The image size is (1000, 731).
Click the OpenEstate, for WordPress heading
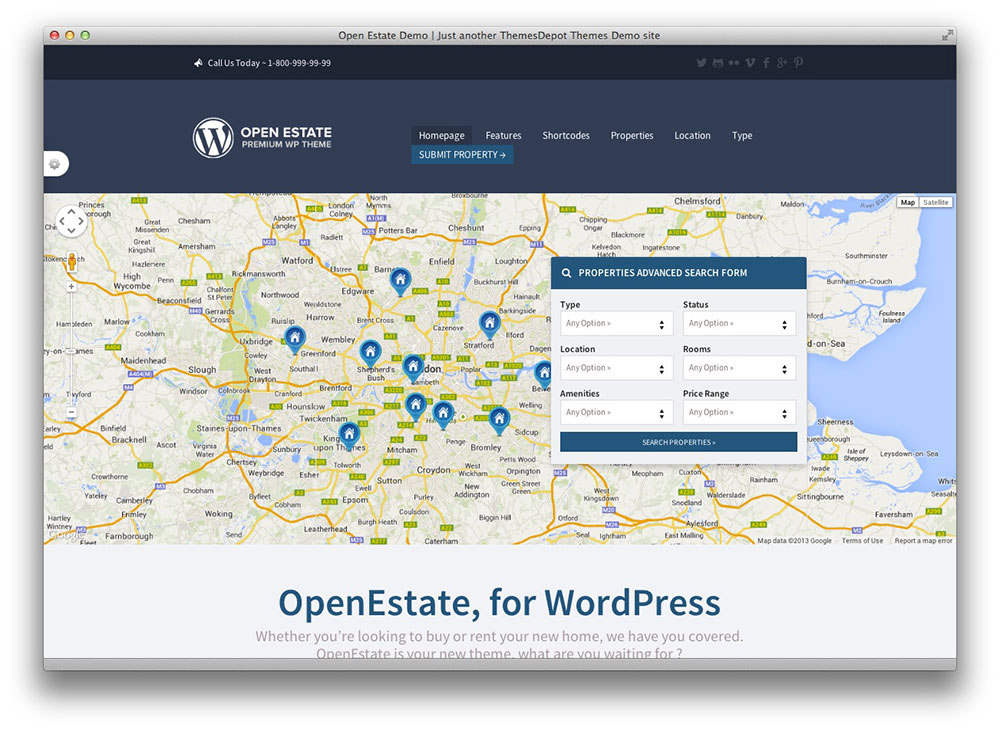499,603
